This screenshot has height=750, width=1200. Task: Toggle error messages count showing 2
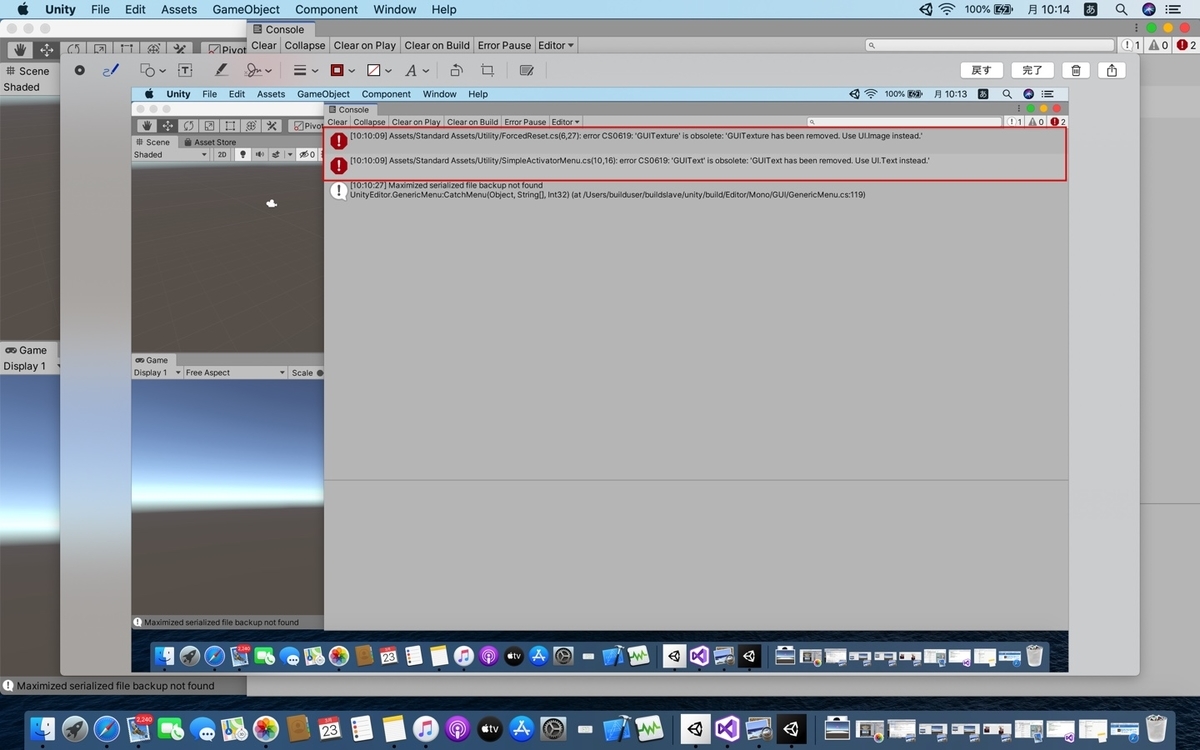[1186, 45]
